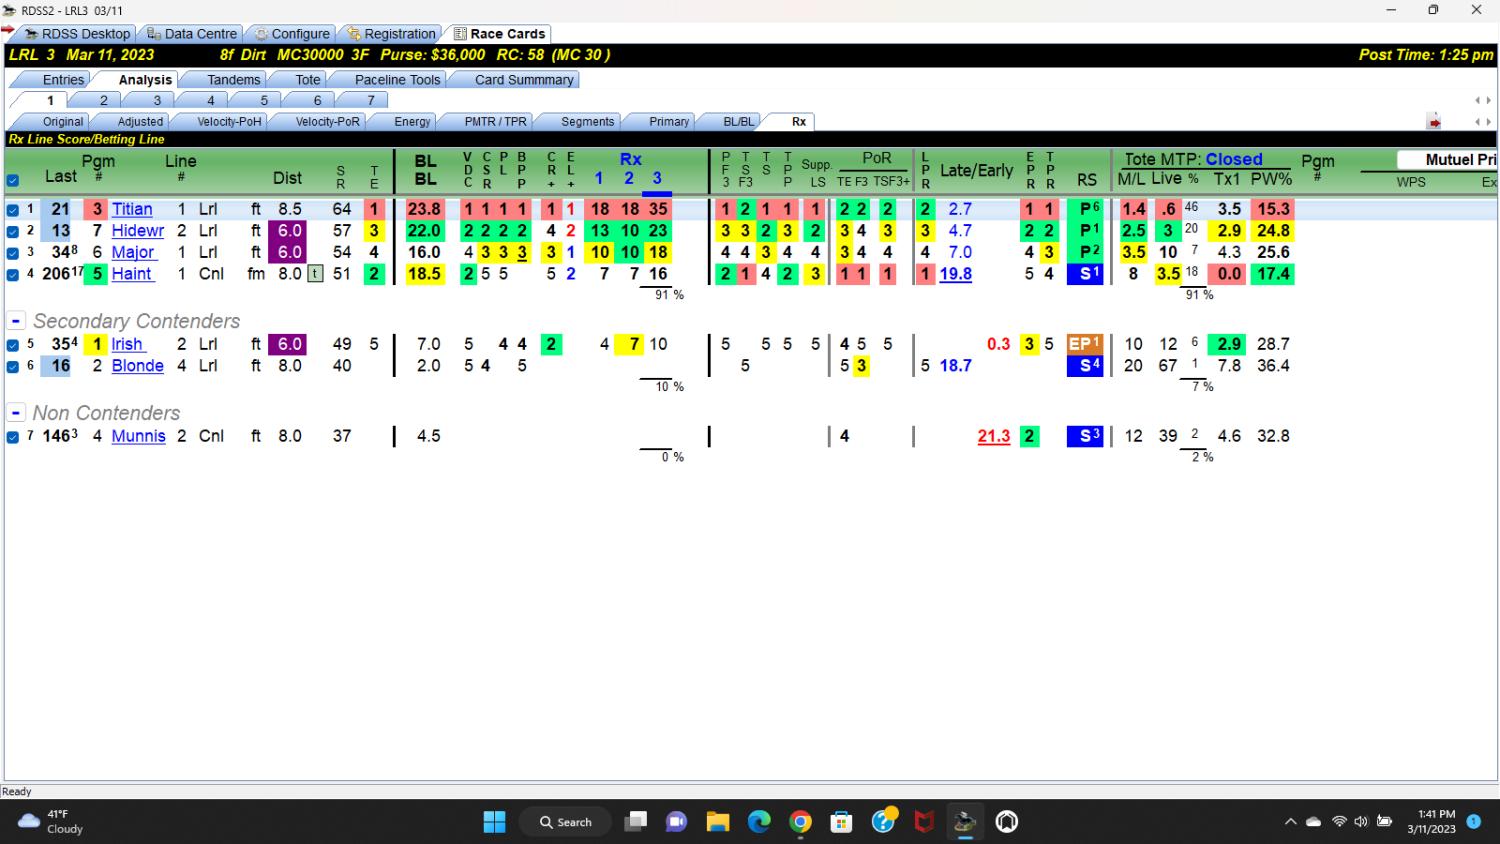1500x844 pixels.
Task: Click the red arrow export icon
Action: [1434, 122]
